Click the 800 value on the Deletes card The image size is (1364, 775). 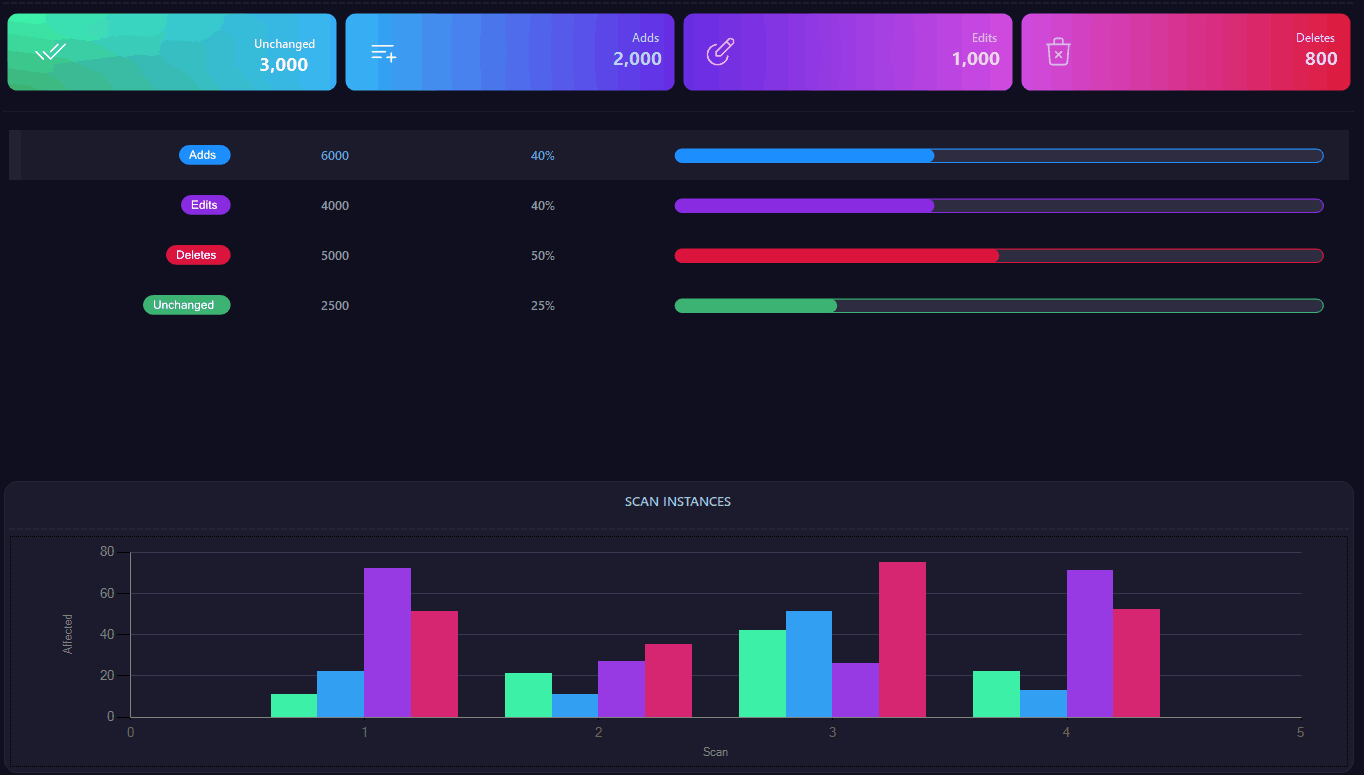click(1321, 59)
